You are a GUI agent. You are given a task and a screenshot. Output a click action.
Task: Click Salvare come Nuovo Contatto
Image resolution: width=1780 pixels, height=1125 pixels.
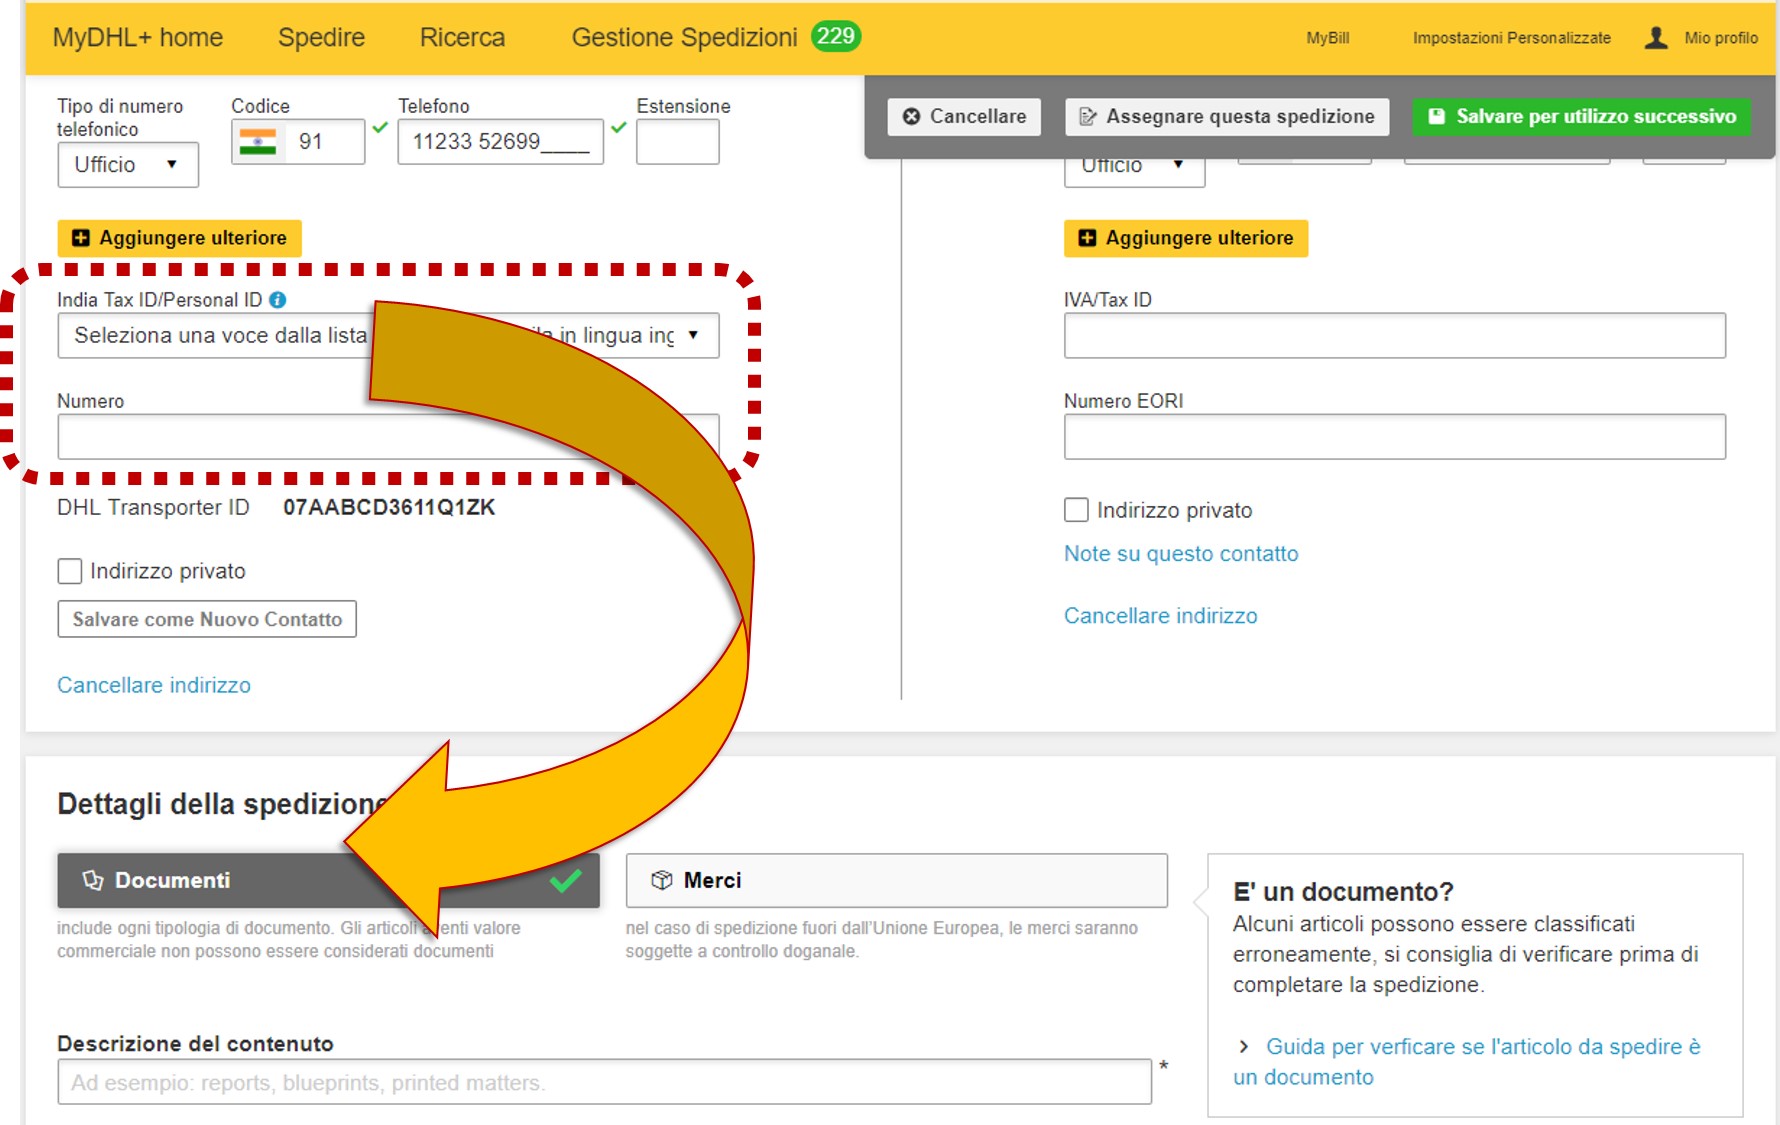click(207, 619)
